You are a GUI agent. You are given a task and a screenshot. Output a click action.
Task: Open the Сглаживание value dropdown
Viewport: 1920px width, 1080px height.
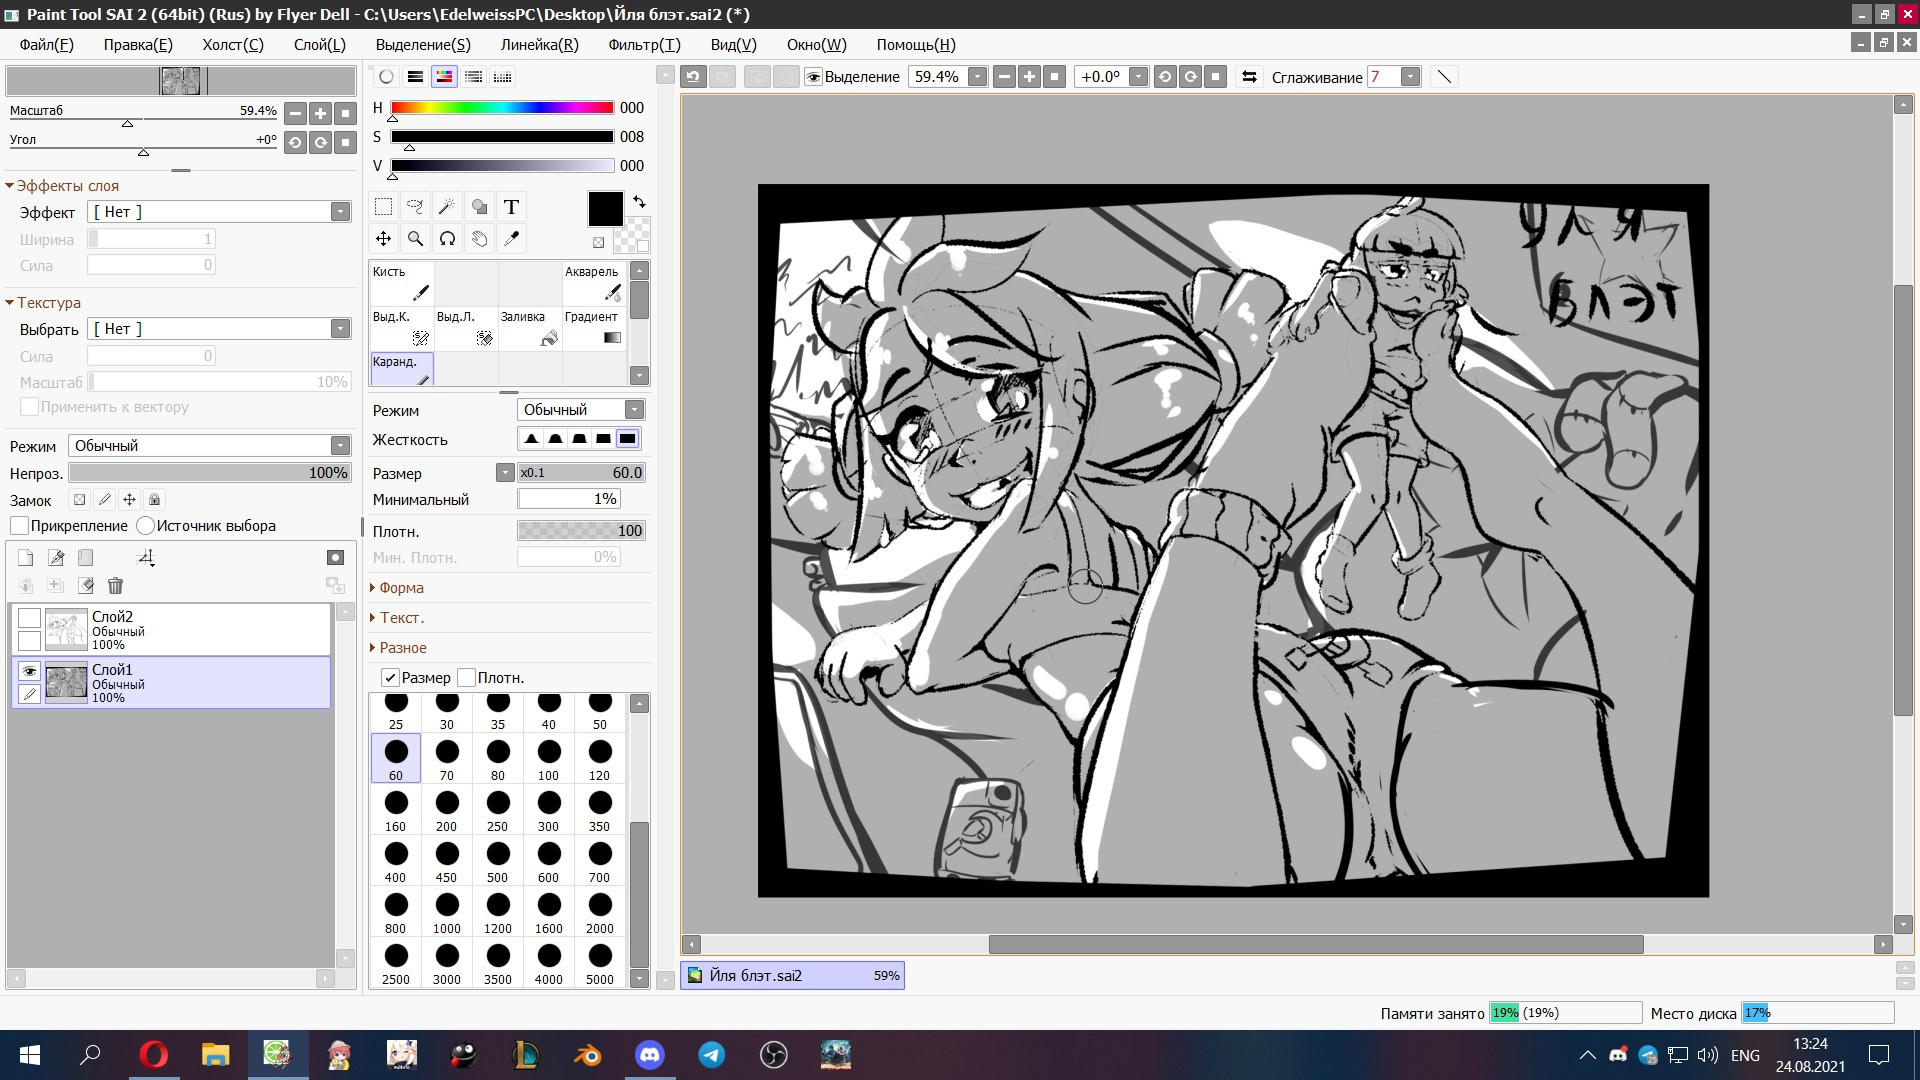click(1410, 77)
